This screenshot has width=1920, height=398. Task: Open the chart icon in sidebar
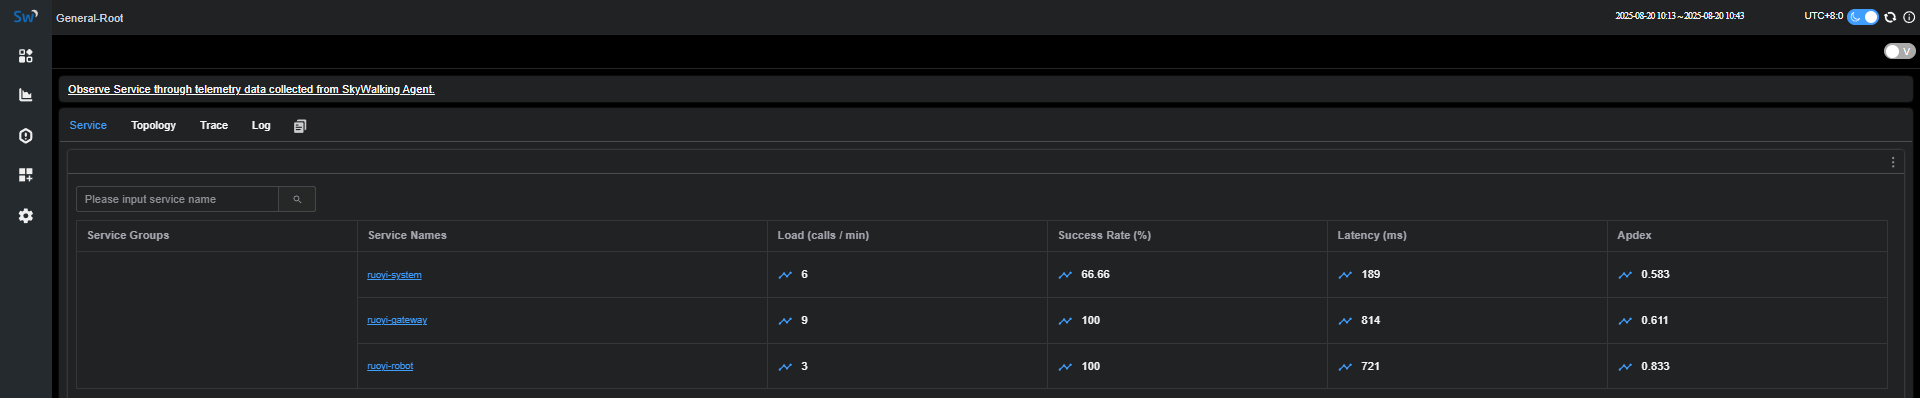point(26,95)
